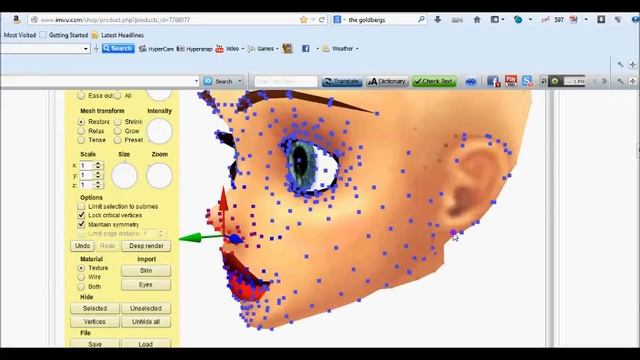Adjust the Scale x stepper
Viewport: 640px width, 360px height.
[x=98, y=165]
